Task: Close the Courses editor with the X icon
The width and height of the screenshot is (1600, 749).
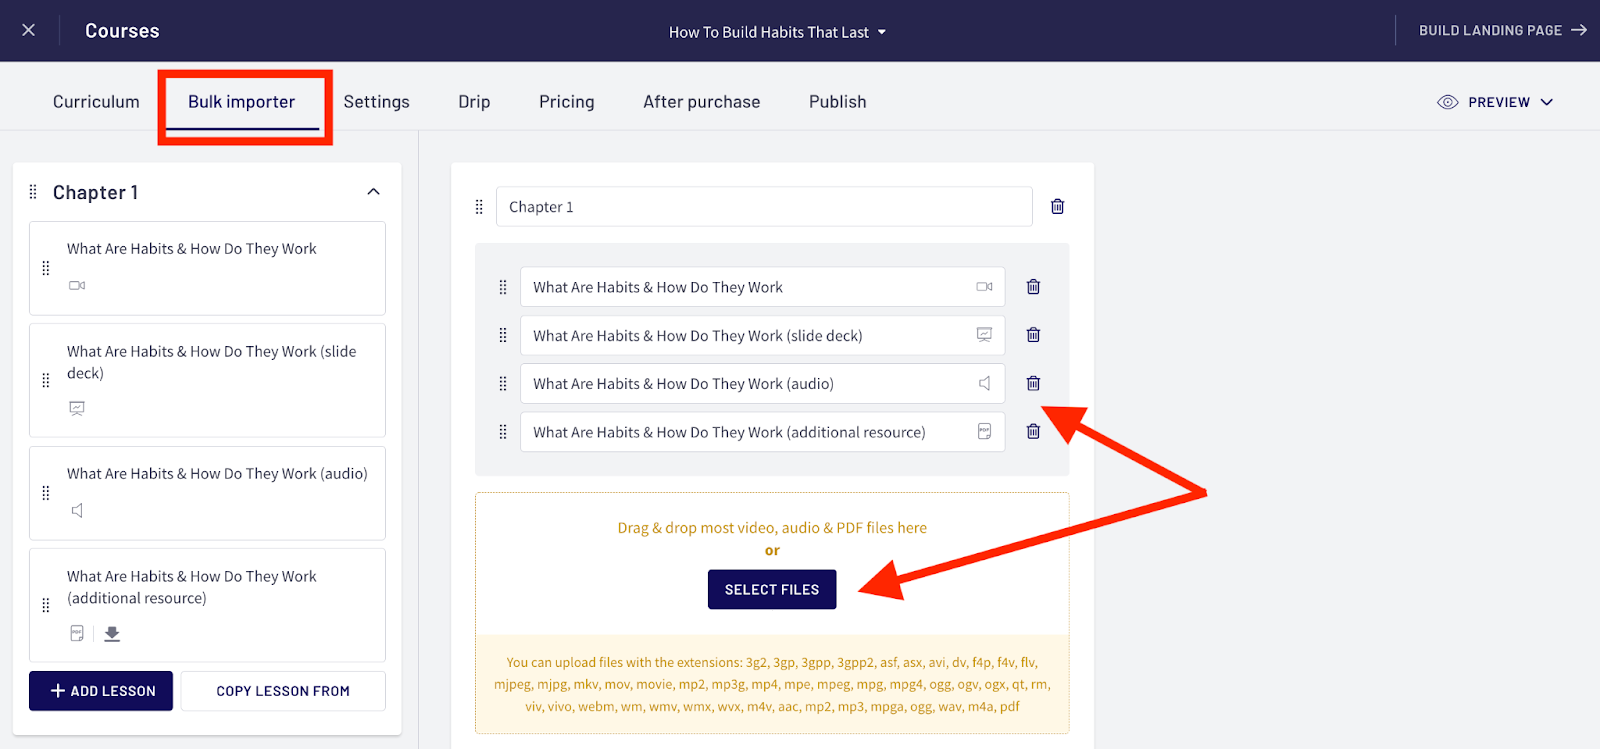Action: click(x=29, y=30)
